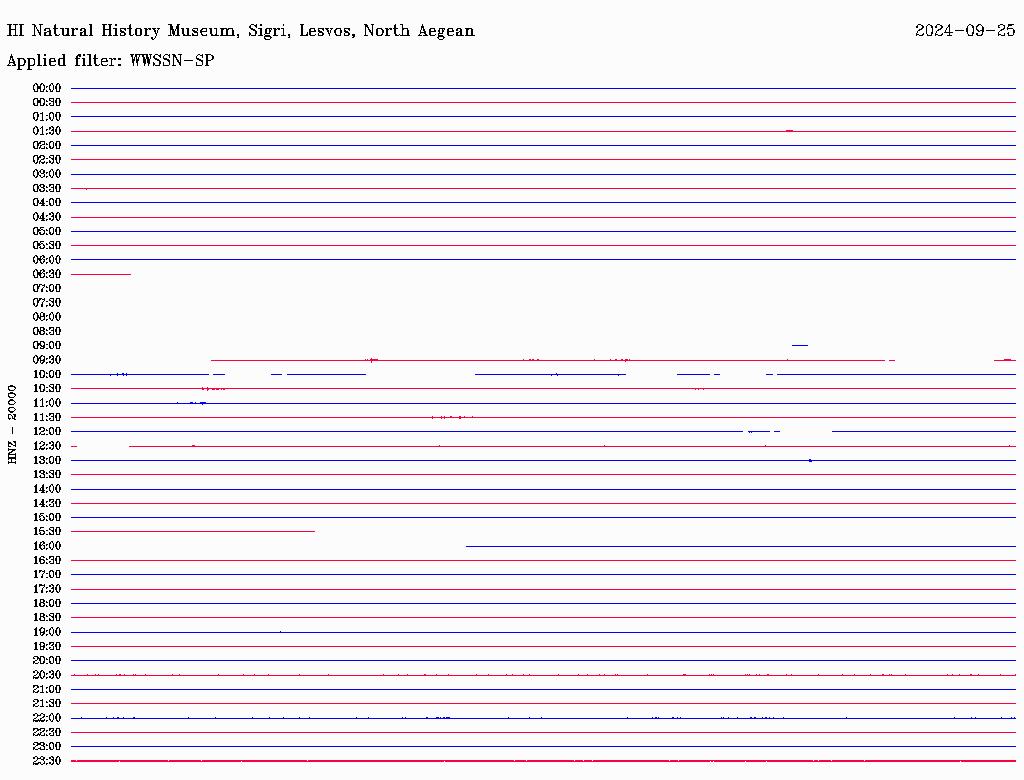
Task: Click the short blue 09:00 trace segment
Action: tap(800, 346)
